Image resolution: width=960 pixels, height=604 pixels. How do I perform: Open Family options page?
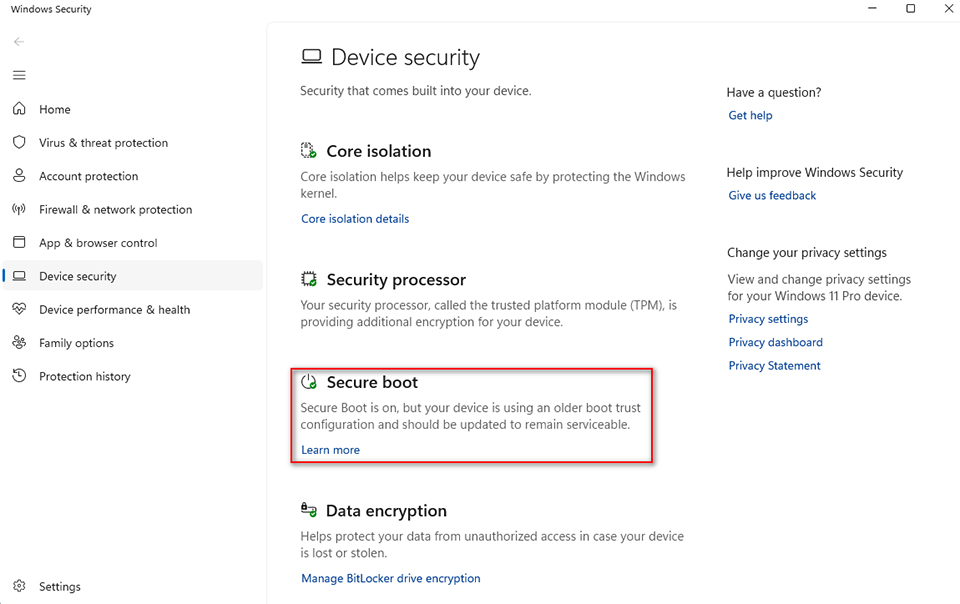(133, 343)
